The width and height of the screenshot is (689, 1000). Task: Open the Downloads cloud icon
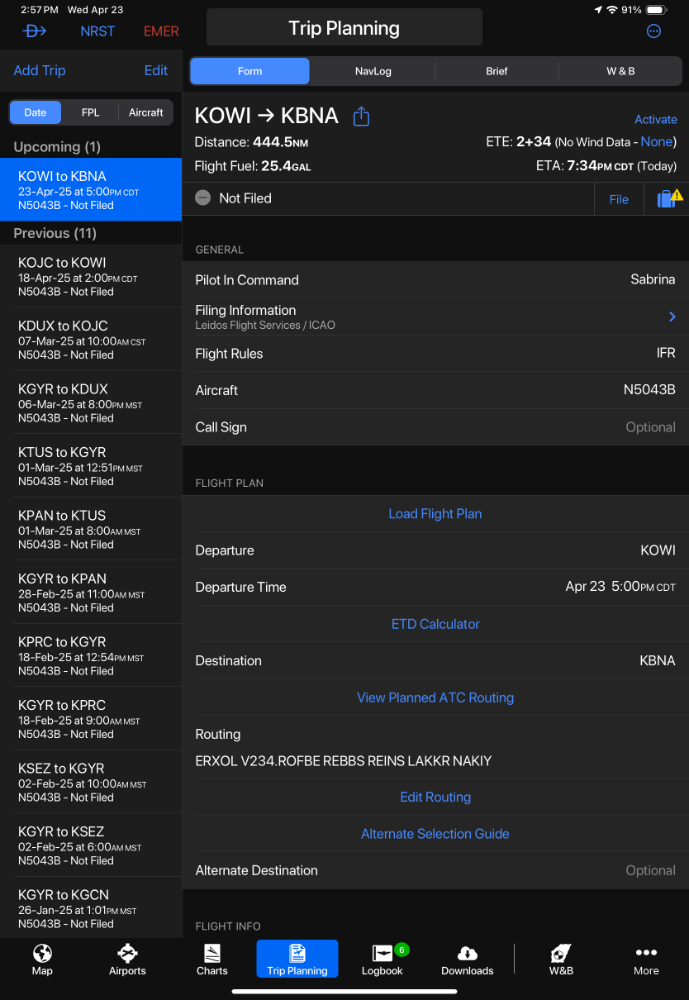point(468,953)
